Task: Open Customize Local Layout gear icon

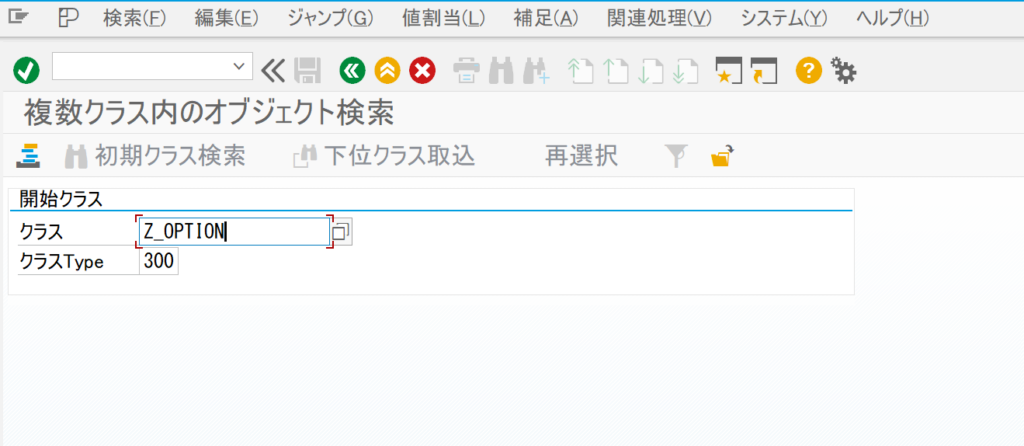Action: [x=843, y=70]
